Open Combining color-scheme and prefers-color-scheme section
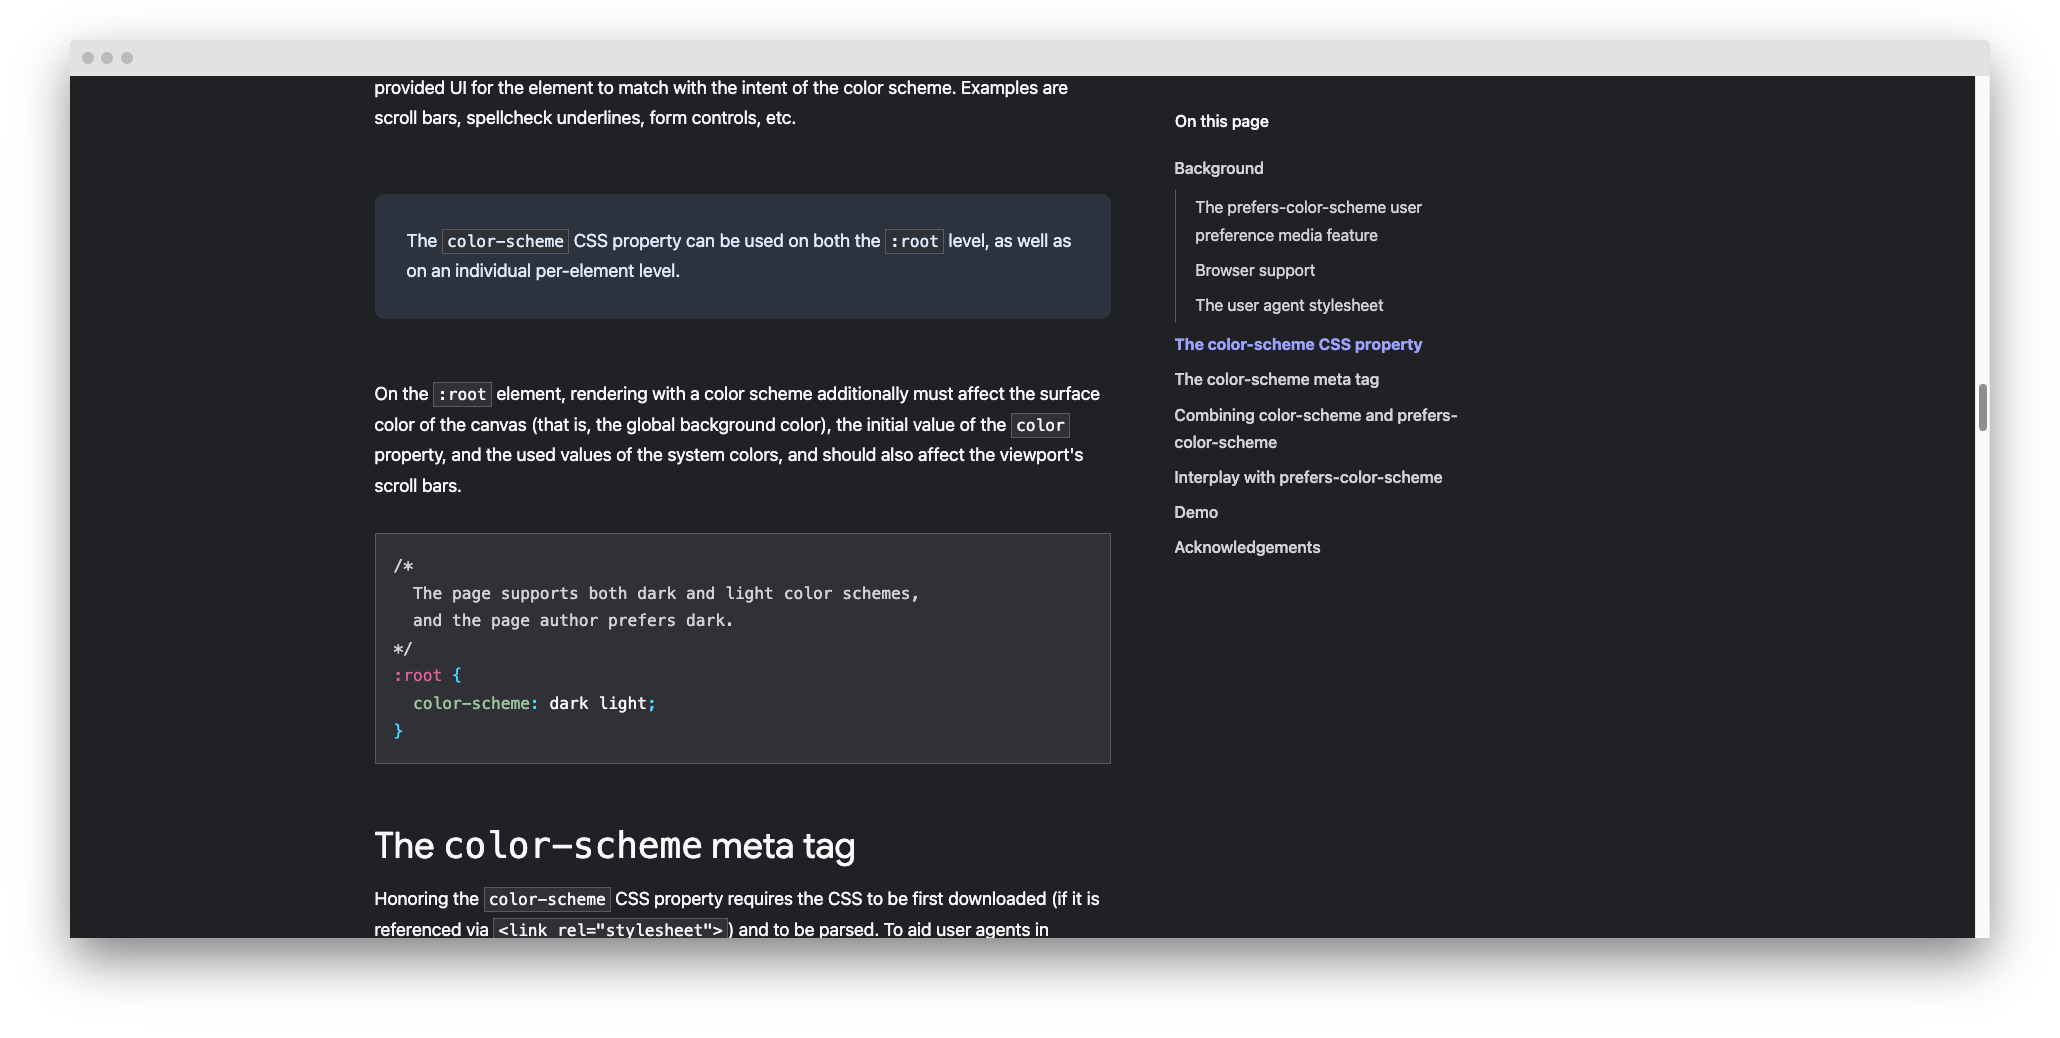This screenshot has width=2060, height=1038. tap(1315, 428)
